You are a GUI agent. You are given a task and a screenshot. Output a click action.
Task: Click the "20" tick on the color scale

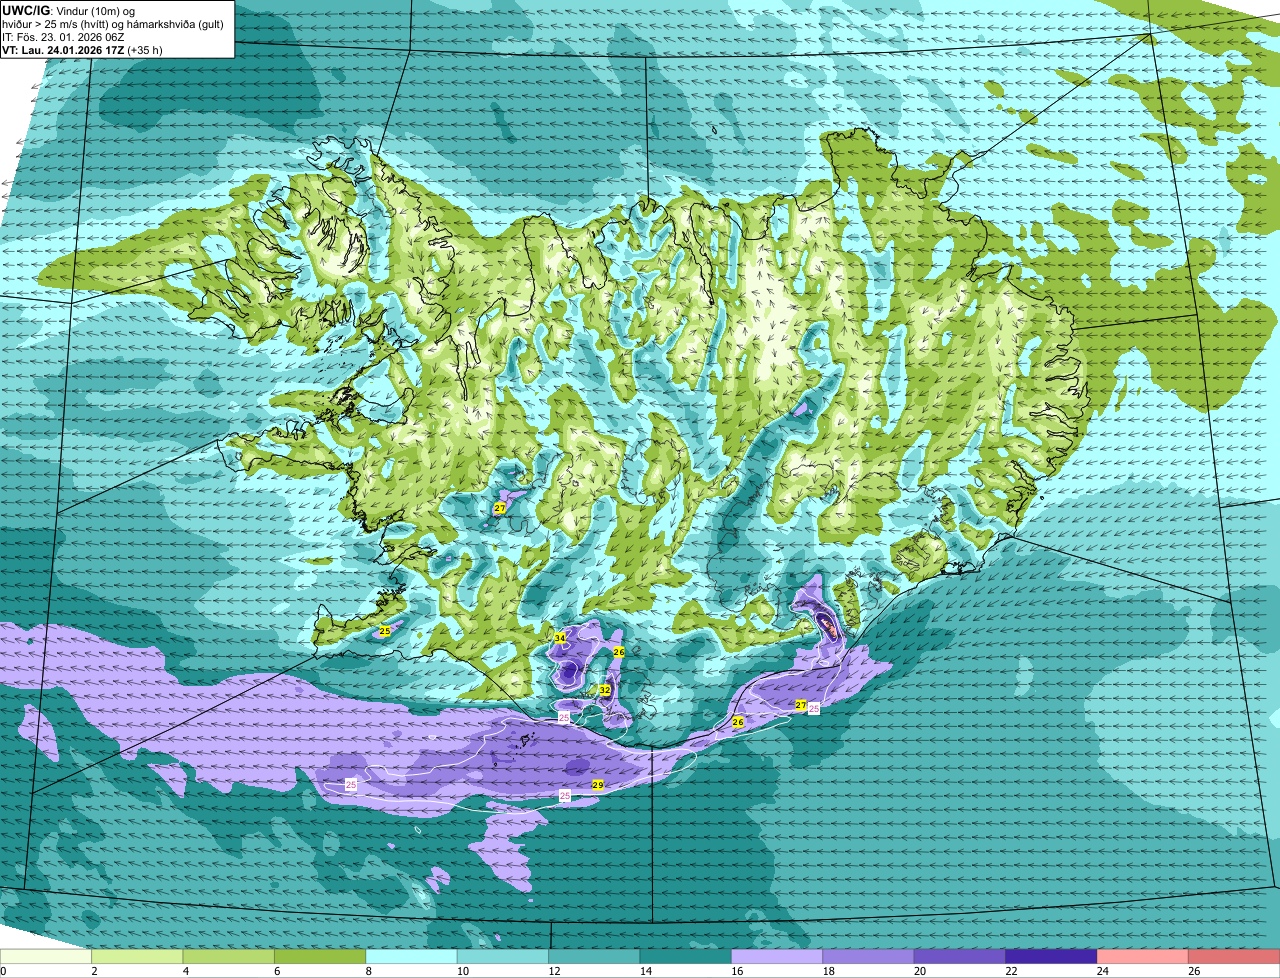pos(919,971)
